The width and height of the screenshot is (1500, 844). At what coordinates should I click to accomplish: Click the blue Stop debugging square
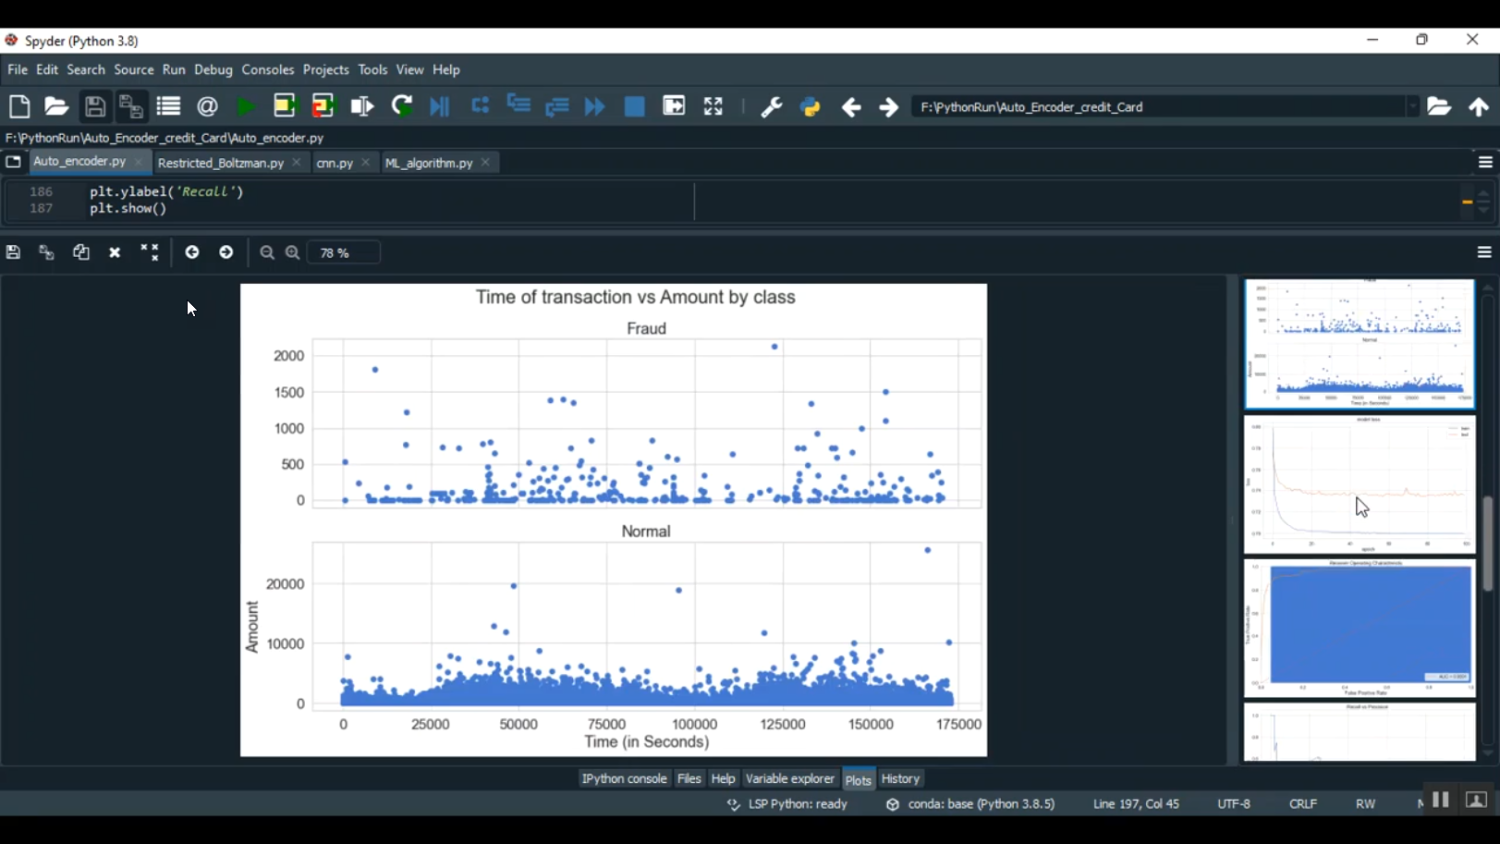634,107
